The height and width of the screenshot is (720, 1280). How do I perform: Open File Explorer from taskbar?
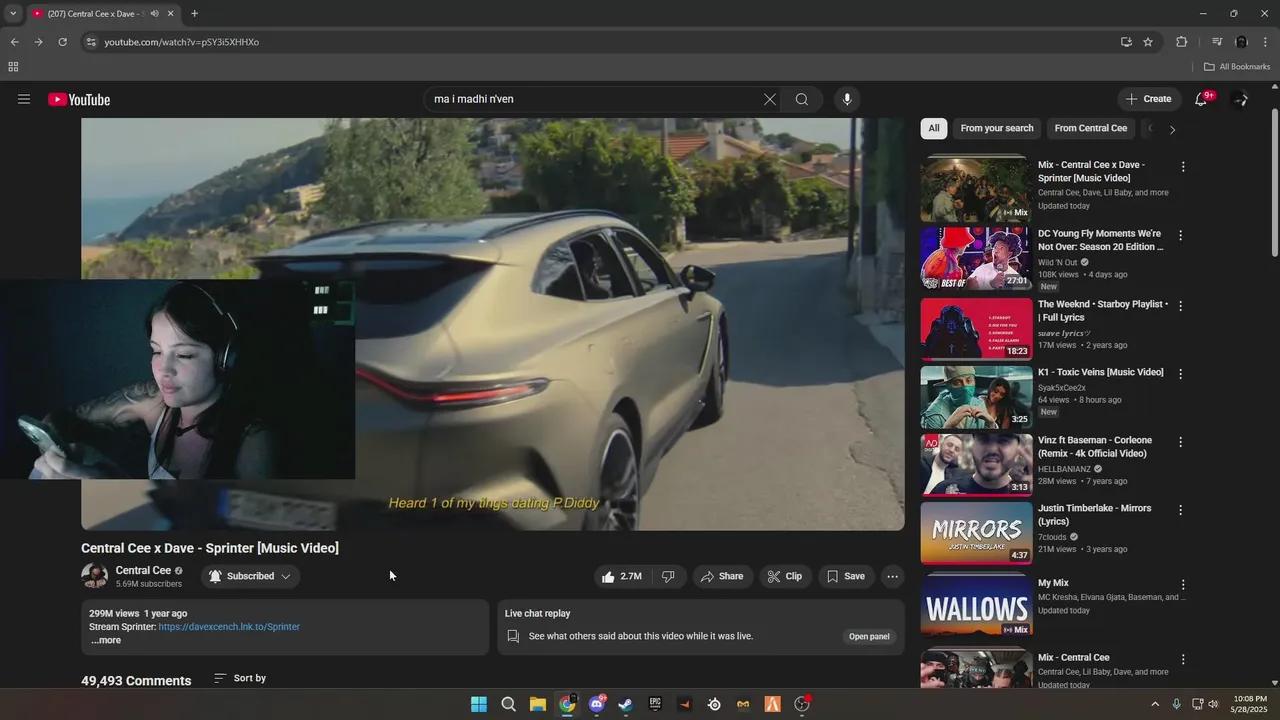pyautogui.click(x=538, y=704)
